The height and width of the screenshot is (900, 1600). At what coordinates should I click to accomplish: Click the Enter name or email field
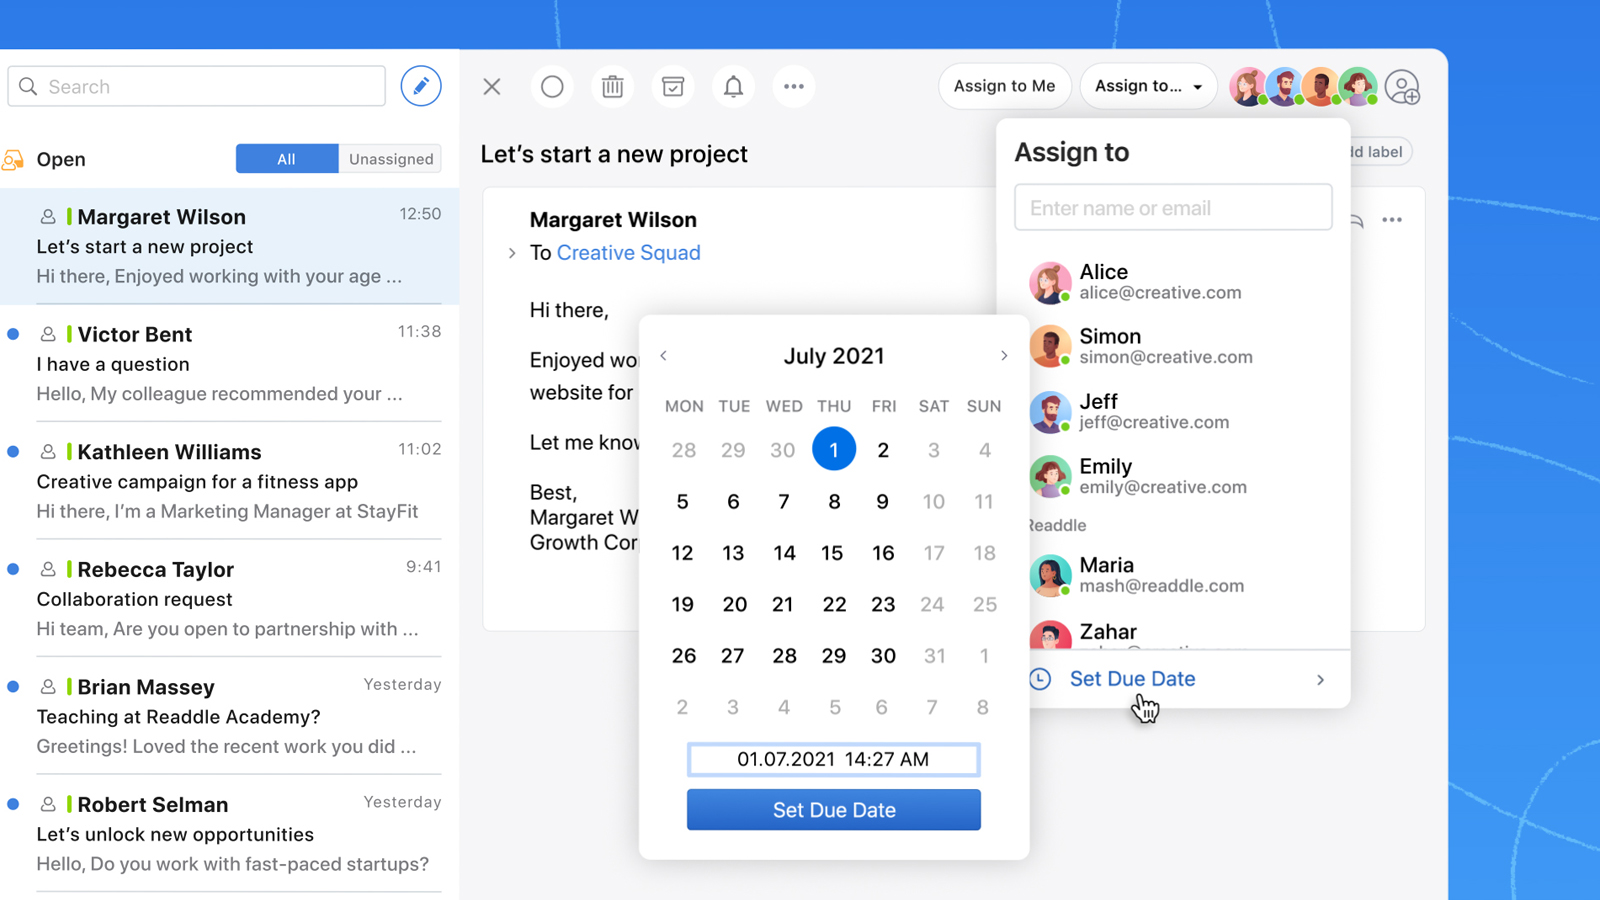[1173, 208]
